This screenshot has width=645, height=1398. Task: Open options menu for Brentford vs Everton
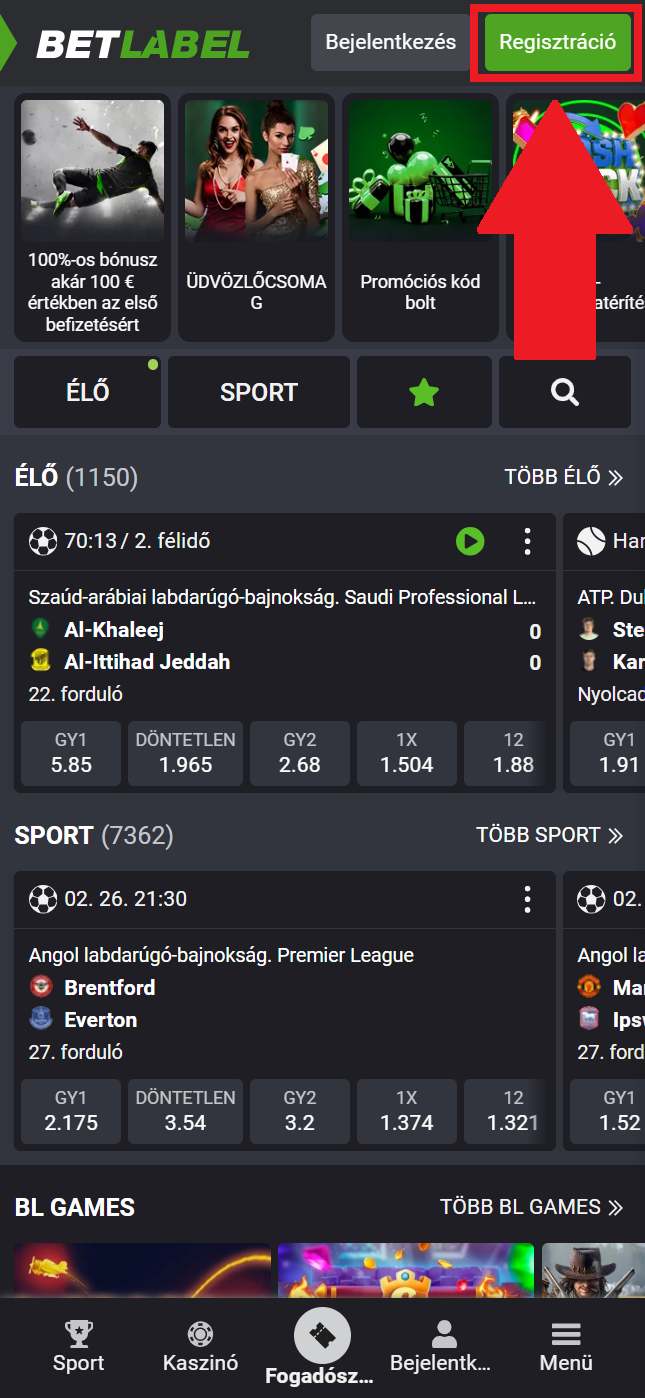527,899
